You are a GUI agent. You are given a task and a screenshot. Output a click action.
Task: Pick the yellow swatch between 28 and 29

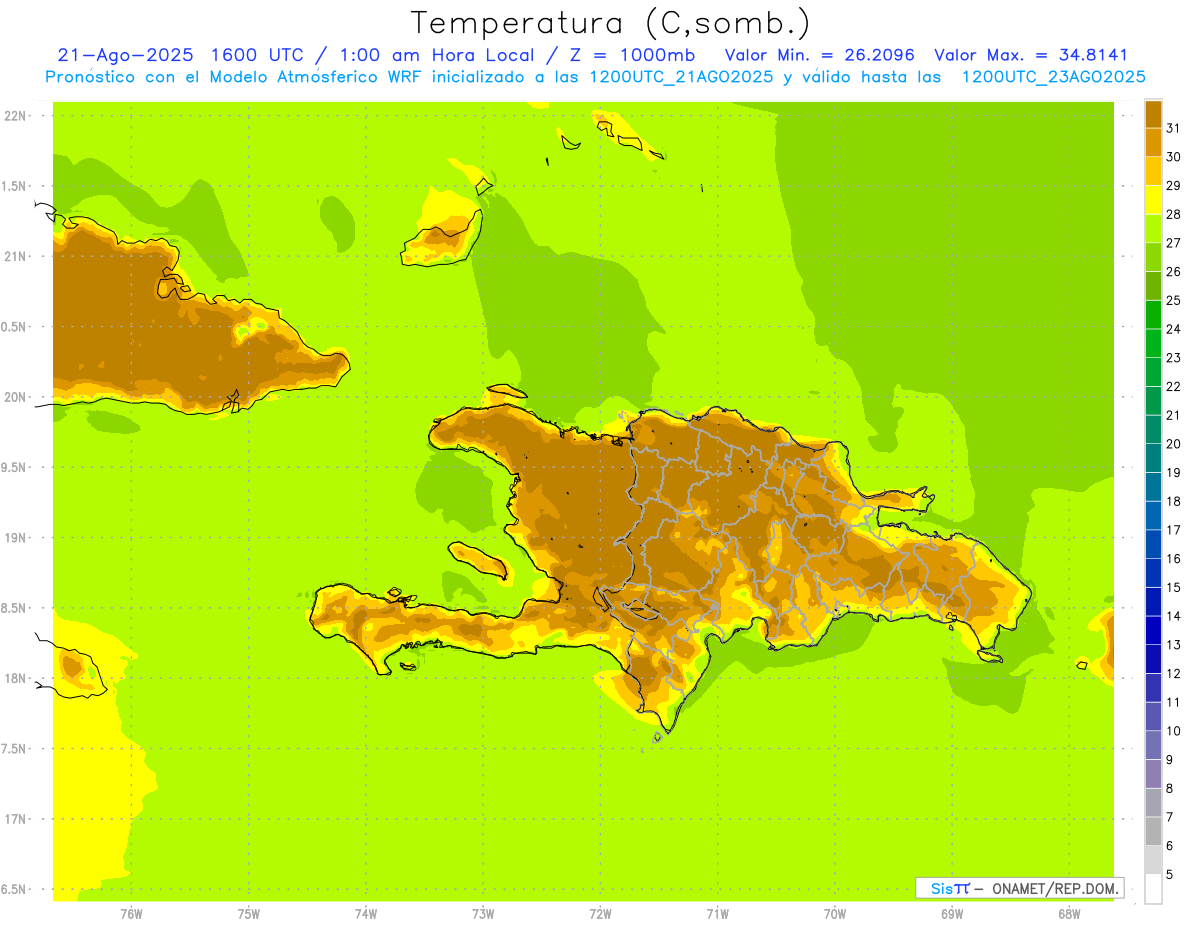1153,200
